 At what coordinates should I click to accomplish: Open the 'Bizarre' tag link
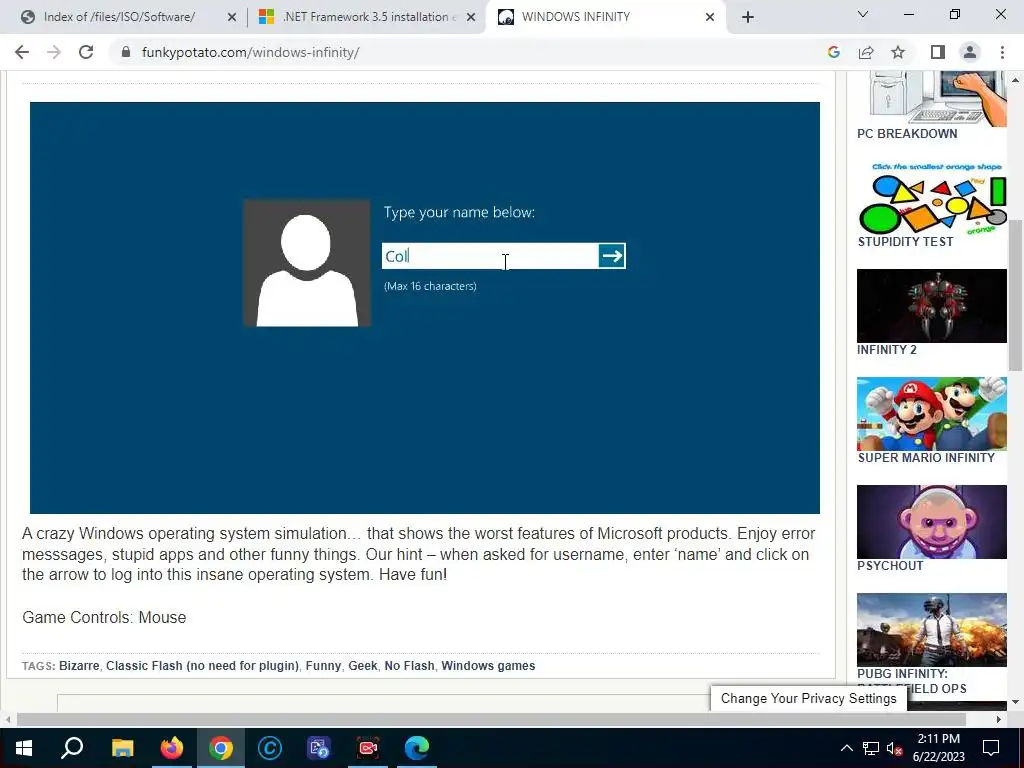coord(79,665)
